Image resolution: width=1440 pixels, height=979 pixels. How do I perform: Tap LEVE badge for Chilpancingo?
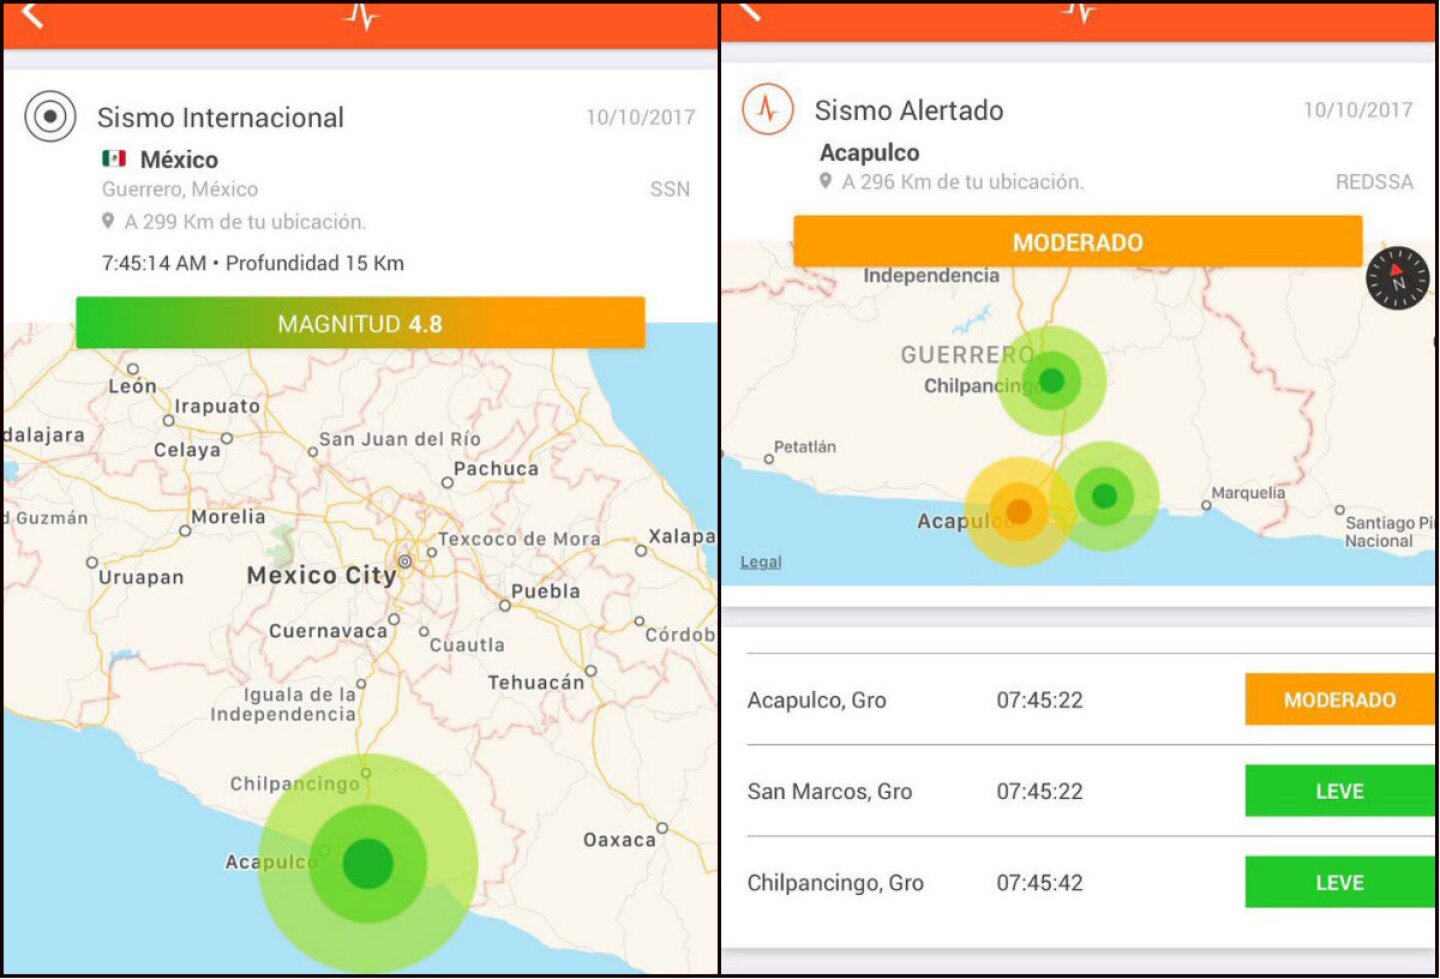(1338, 882)
